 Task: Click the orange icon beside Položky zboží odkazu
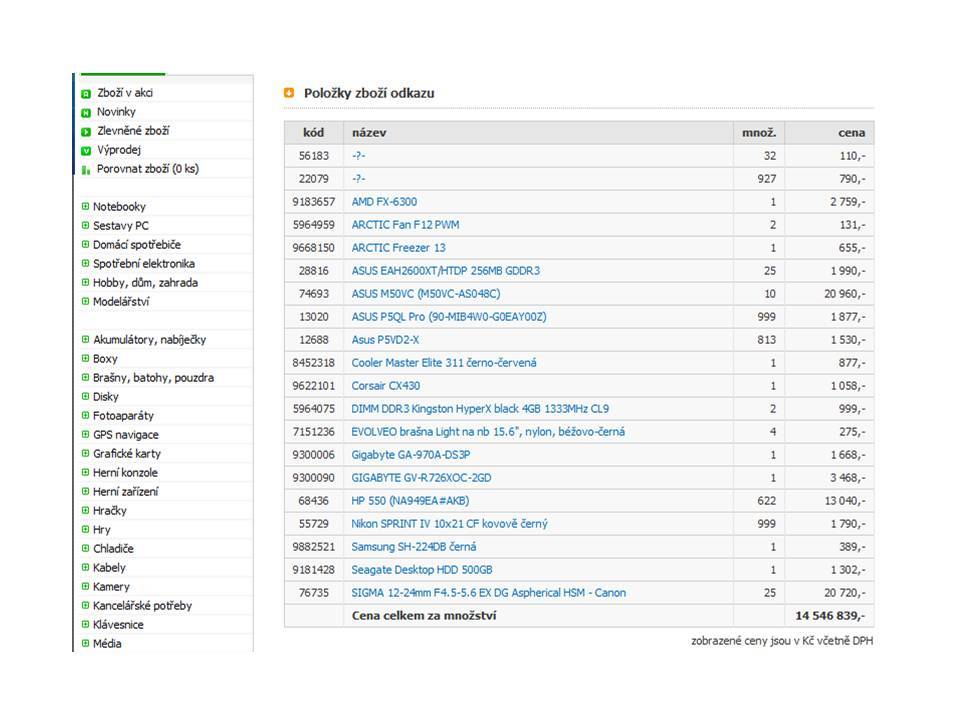pos(289,92)
